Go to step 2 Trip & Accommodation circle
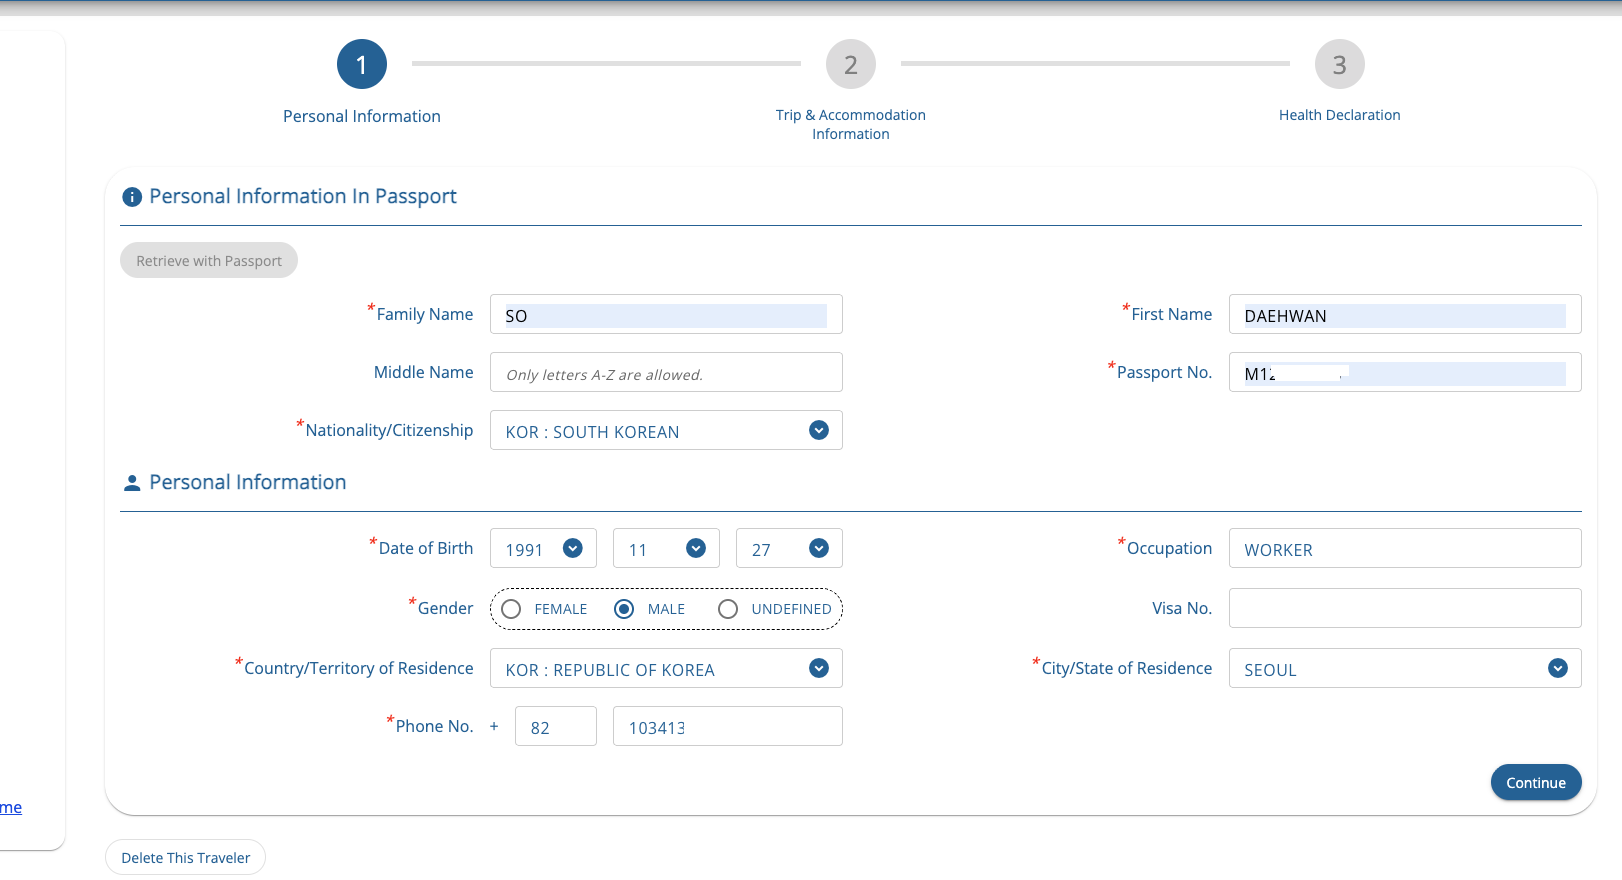 pos(850,65)
